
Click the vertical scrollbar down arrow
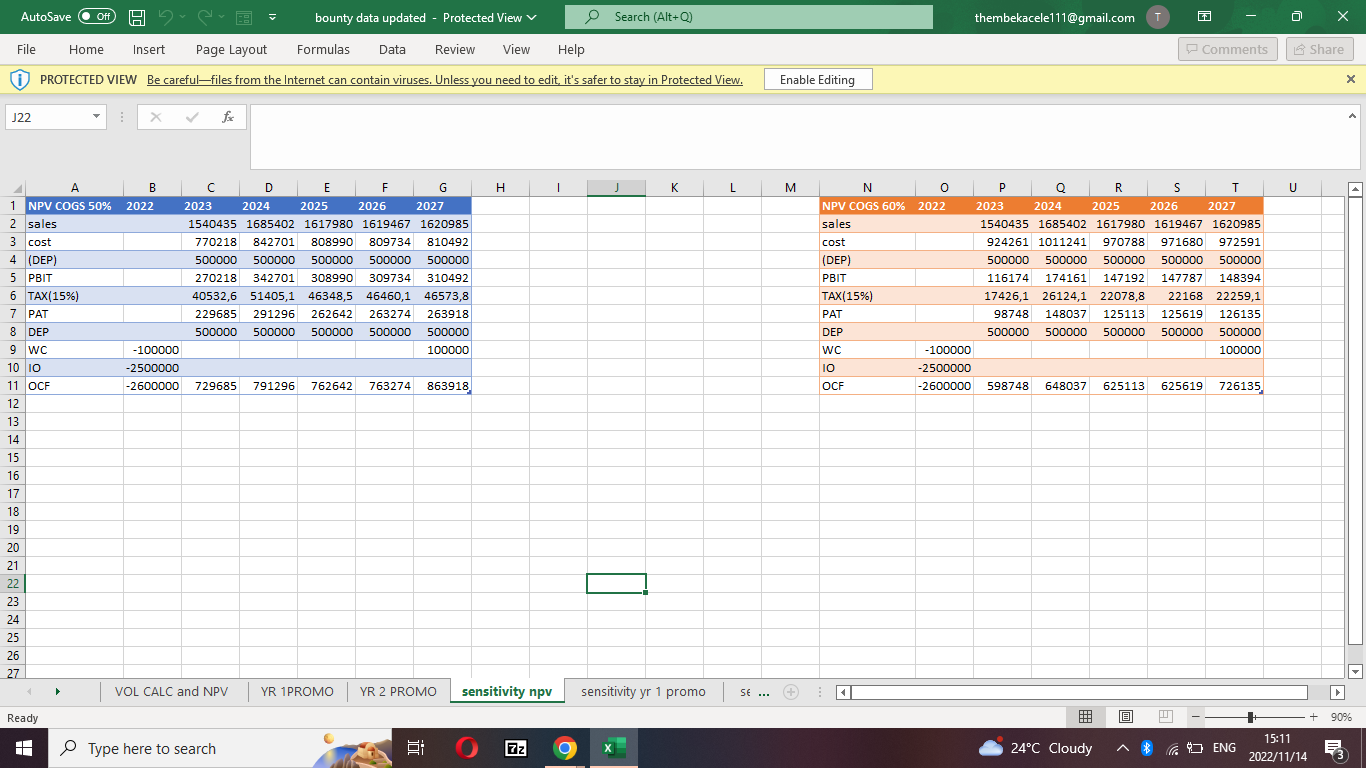click(1355, 671)
